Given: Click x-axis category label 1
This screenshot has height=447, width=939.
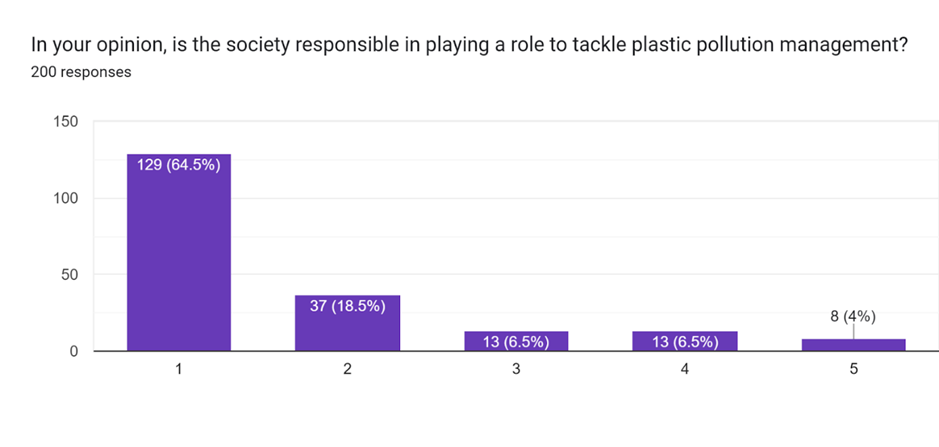Looking at the screenshot, I should [x=178, y=369].
